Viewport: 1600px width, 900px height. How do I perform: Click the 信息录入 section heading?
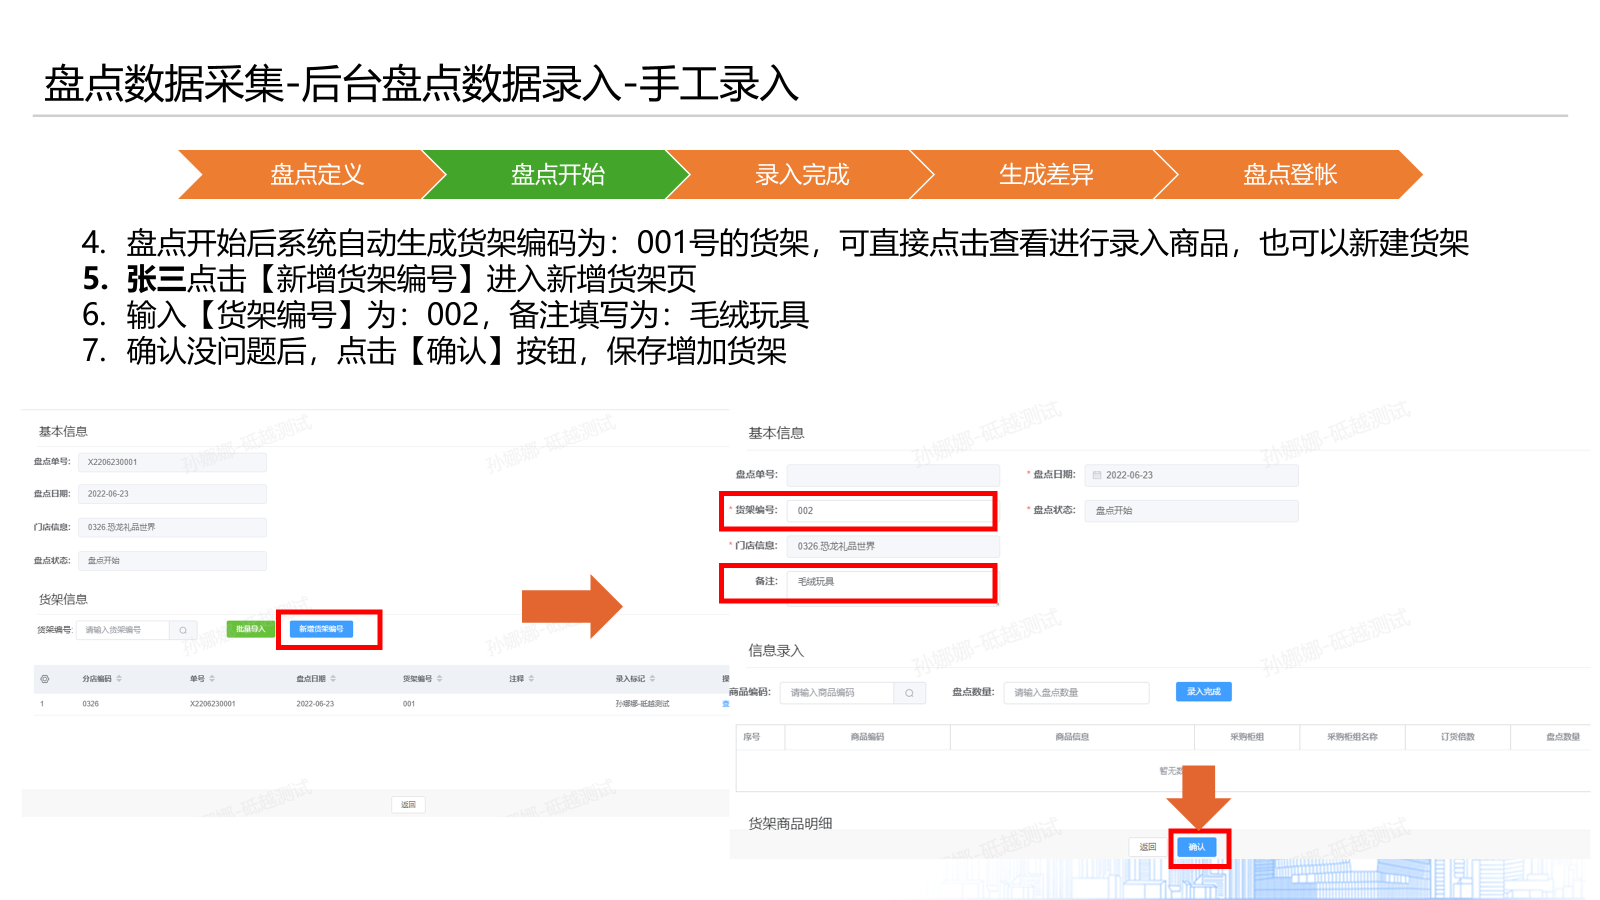[x=776, y=650]
